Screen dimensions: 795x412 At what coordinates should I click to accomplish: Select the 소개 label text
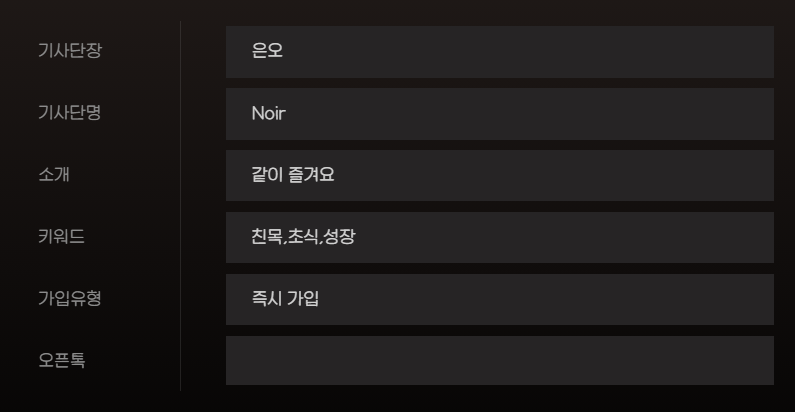click(x=53, y=175)
